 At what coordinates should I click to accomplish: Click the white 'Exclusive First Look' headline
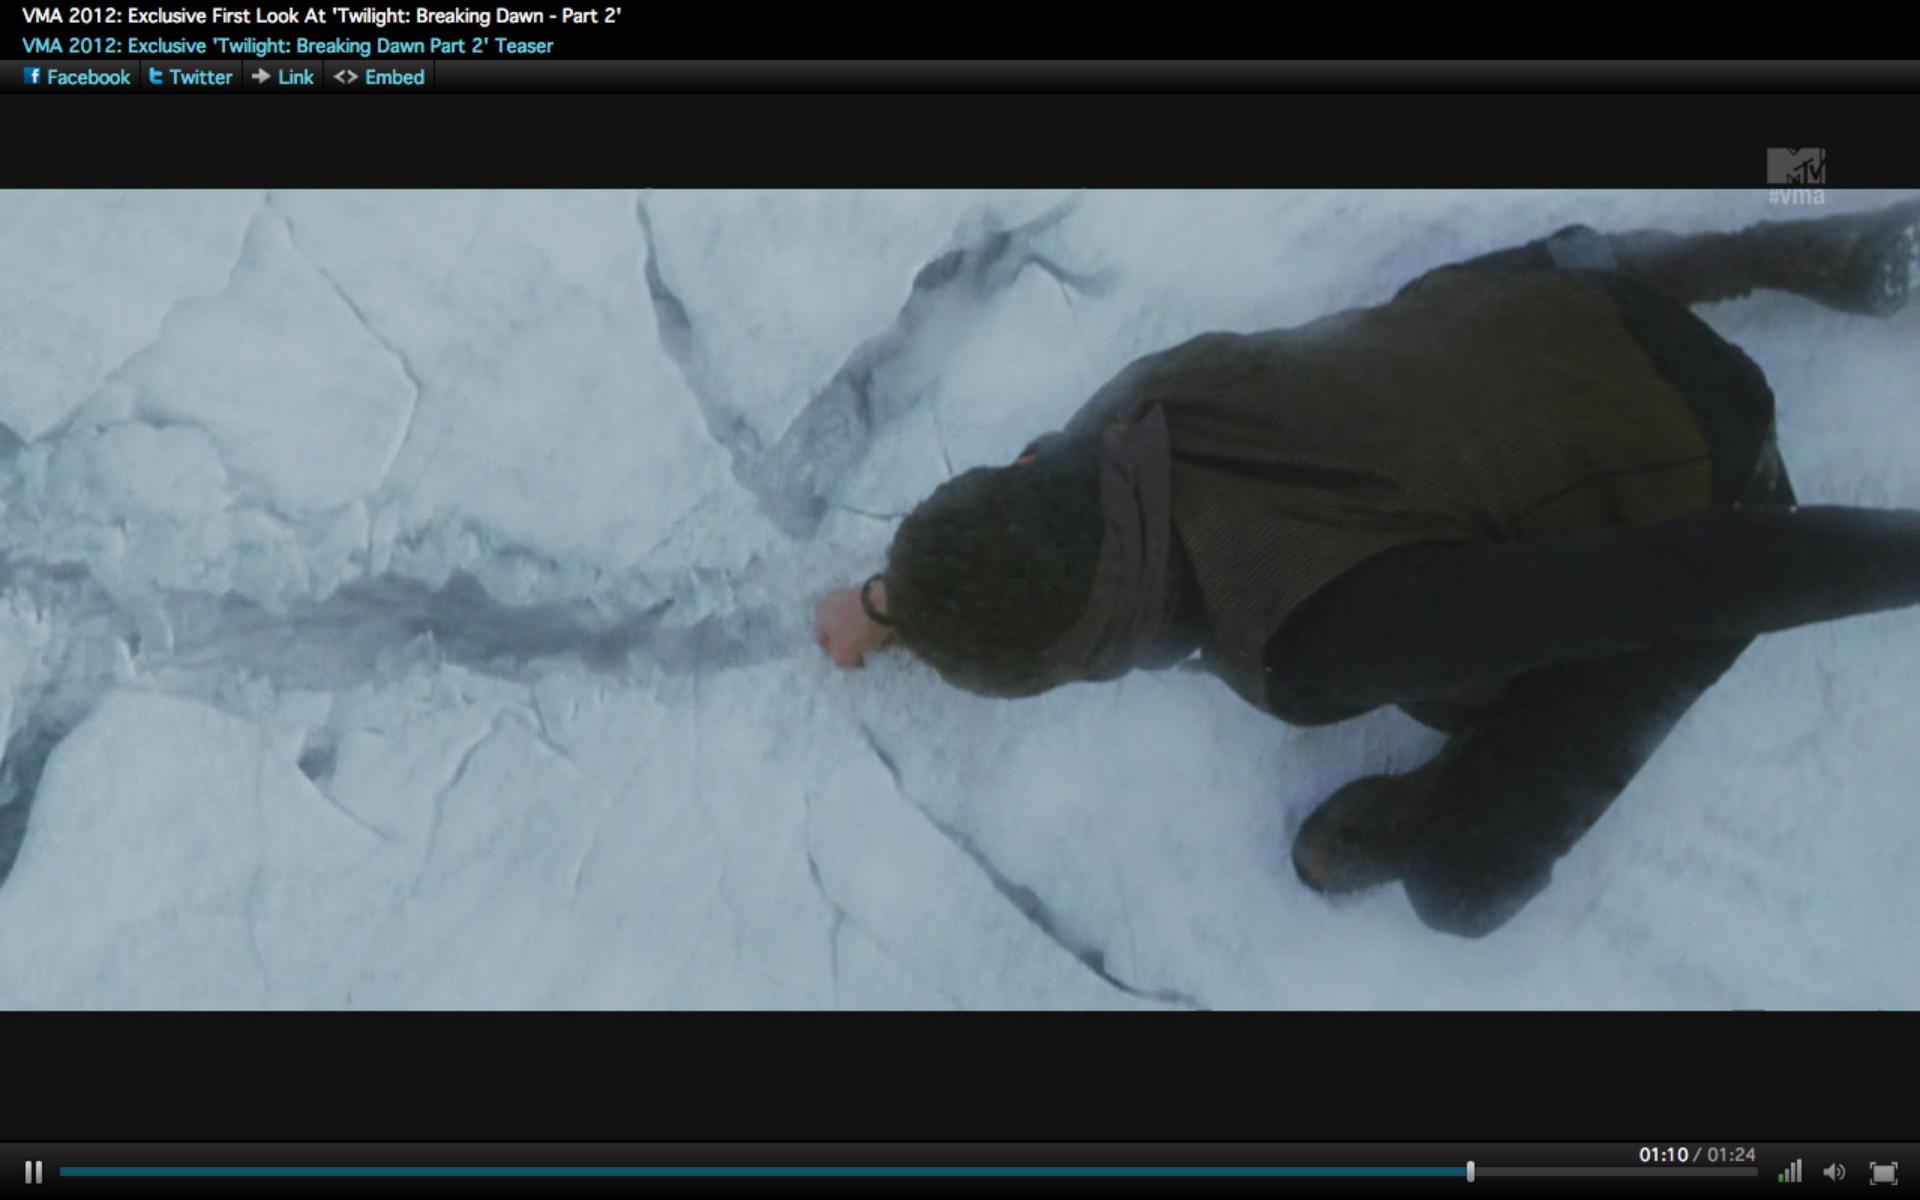[x=321, y=16]
